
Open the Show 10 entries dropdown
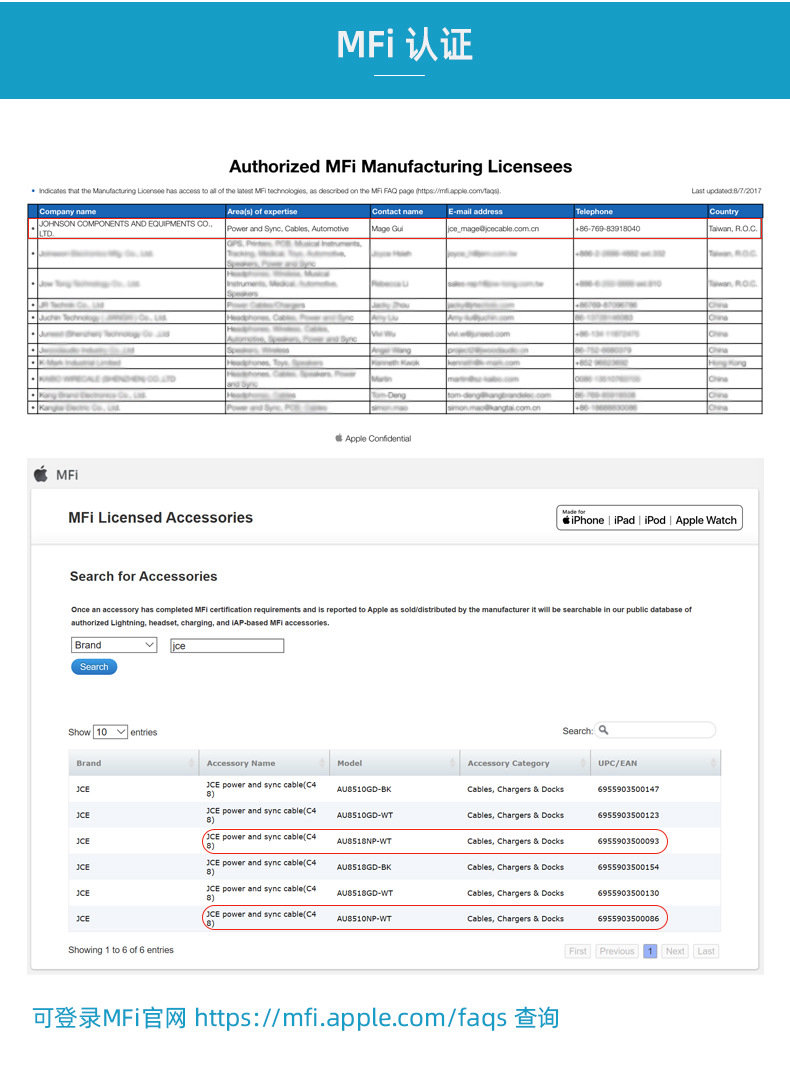click(110, 732)
